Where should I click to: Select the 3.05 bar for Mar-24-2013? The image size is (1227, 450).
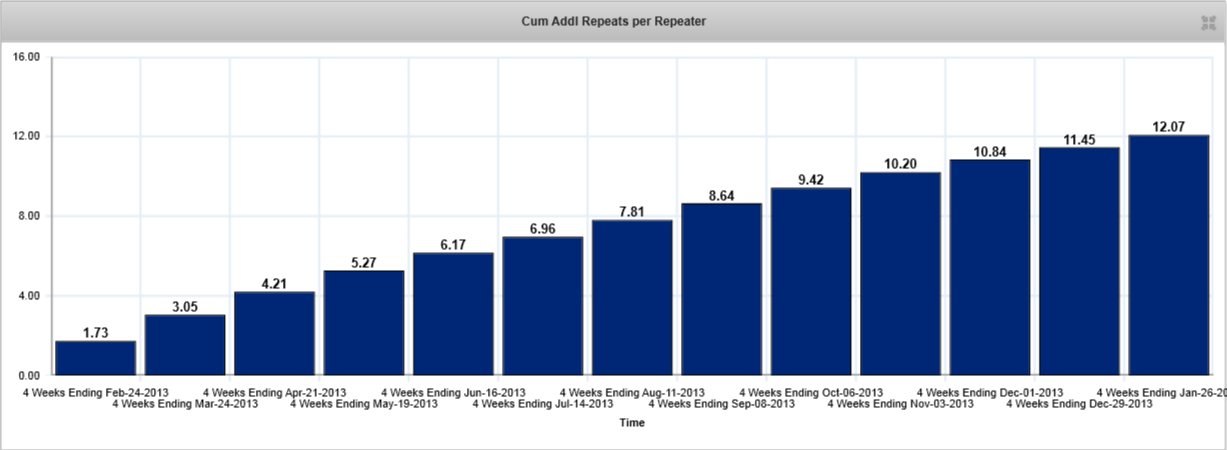pos(185,345)
